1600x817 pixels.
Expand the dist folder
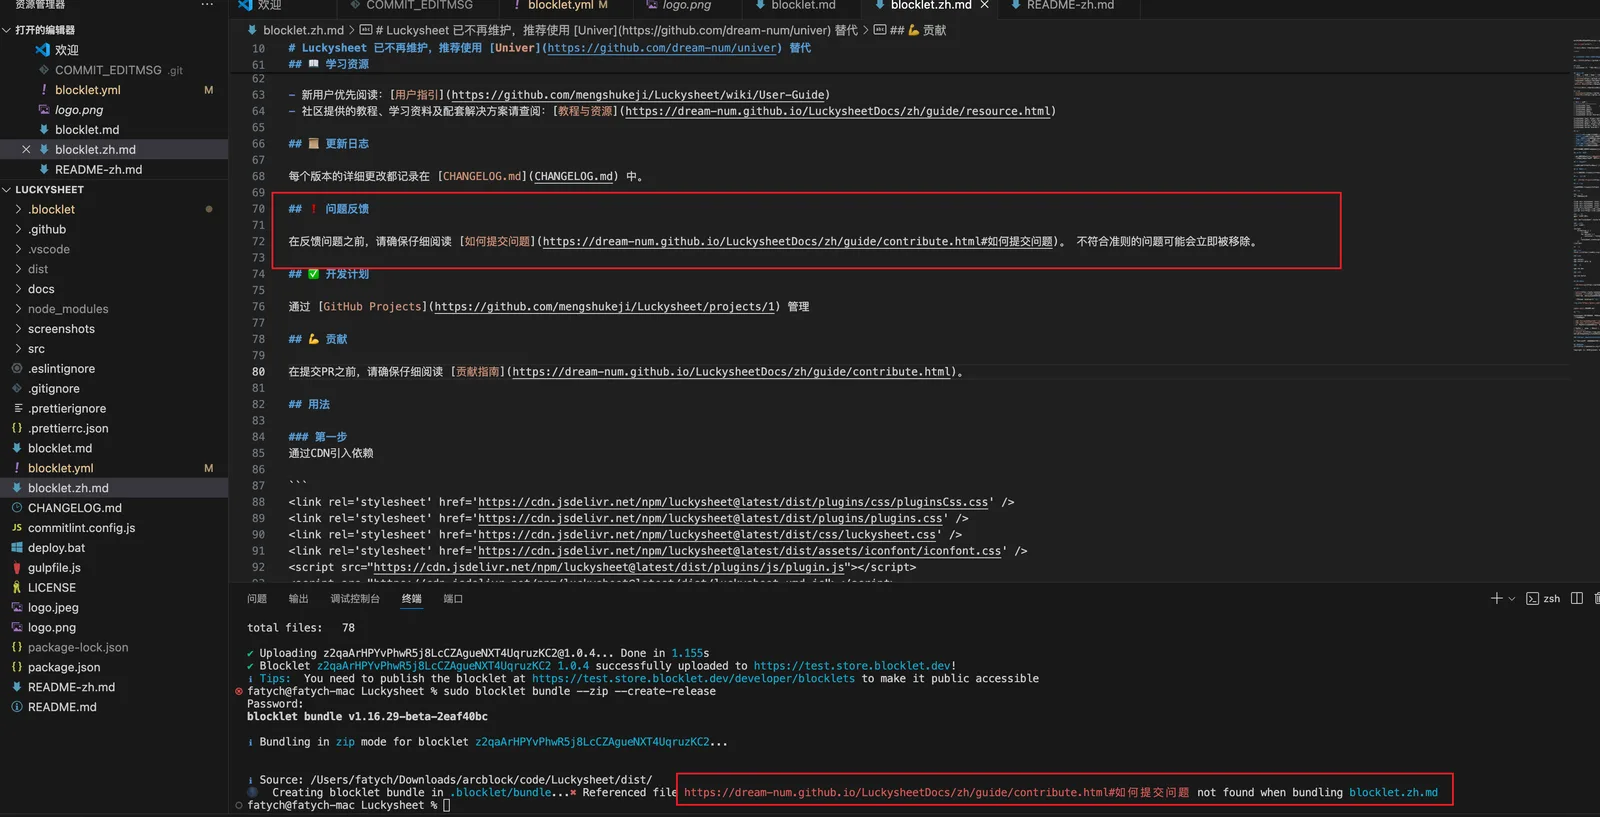pos(18,269)
